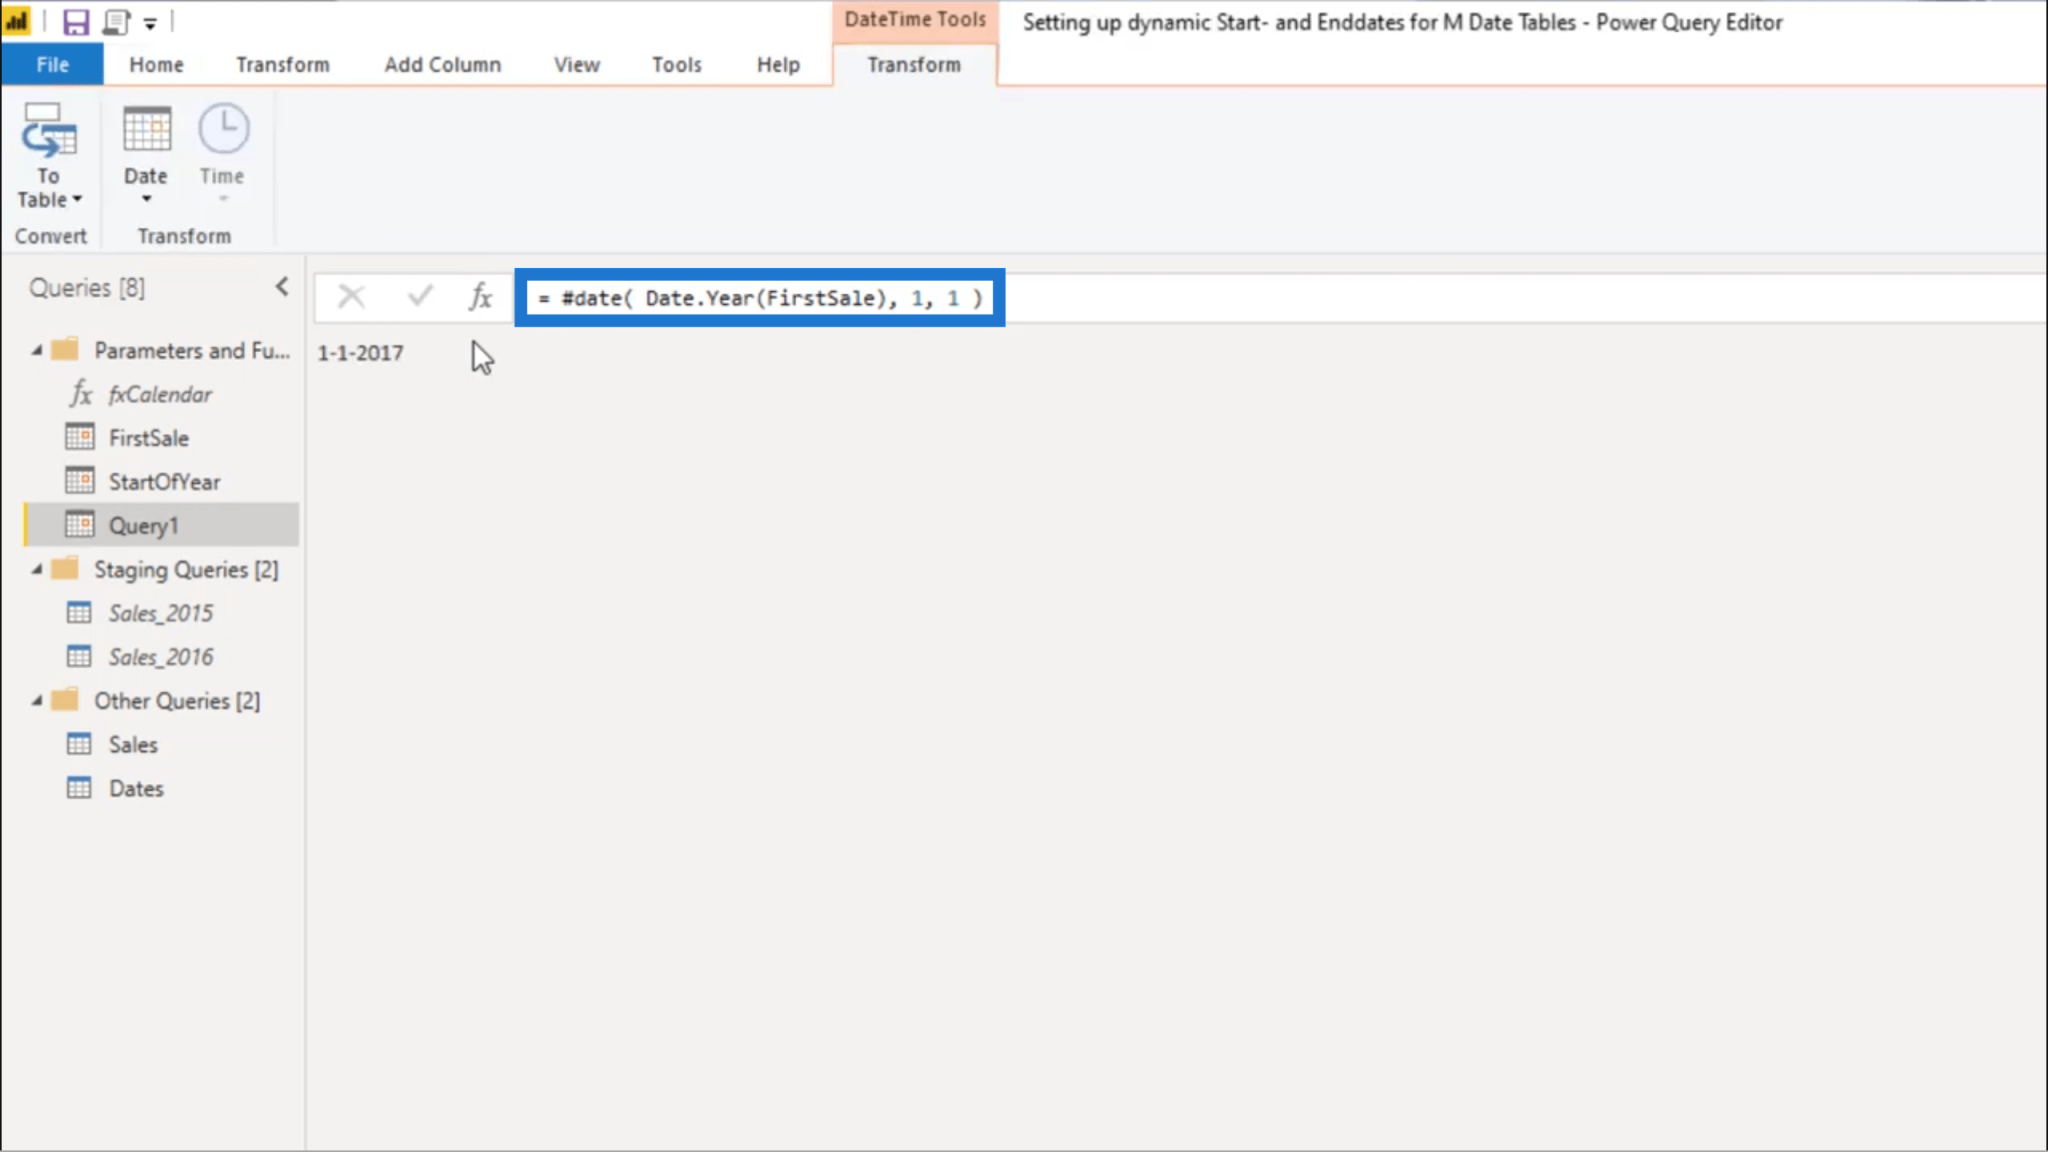Select the fxCalendar function query
This screenshot has width=2048, height=1152.
[159, 394]
